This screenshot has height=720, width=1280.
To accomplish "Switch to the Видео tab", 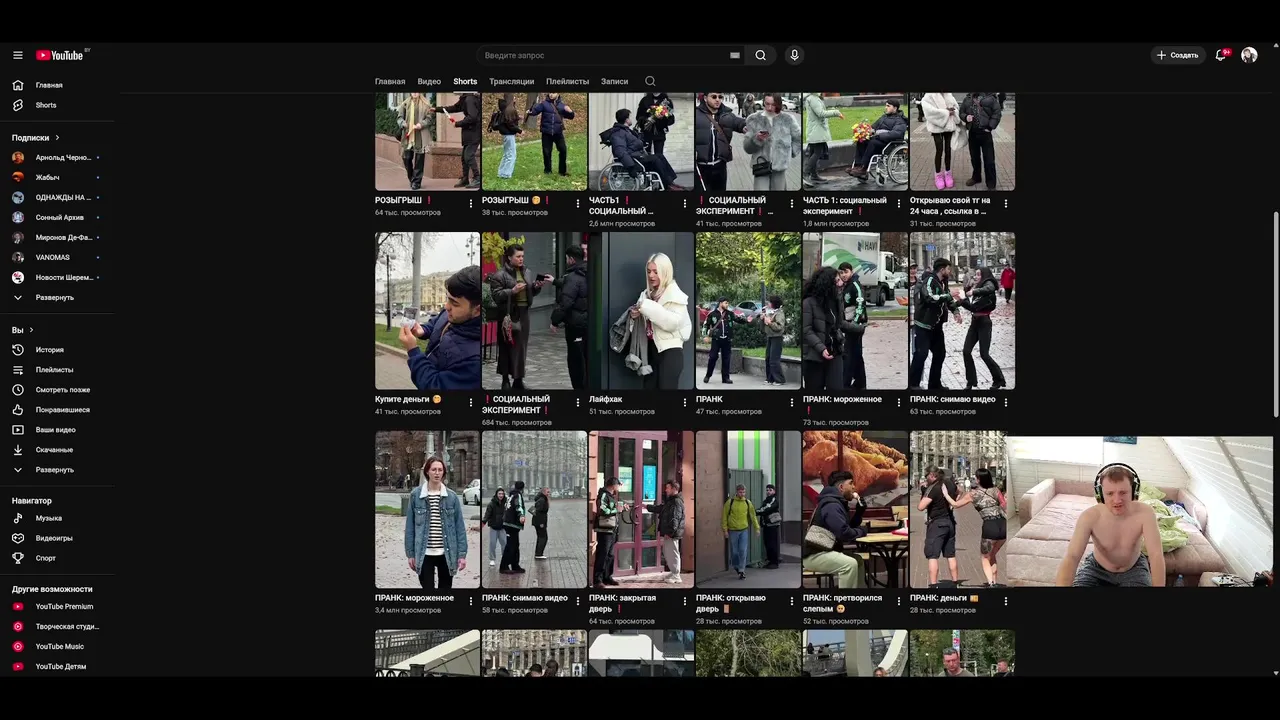I will 429,81.
